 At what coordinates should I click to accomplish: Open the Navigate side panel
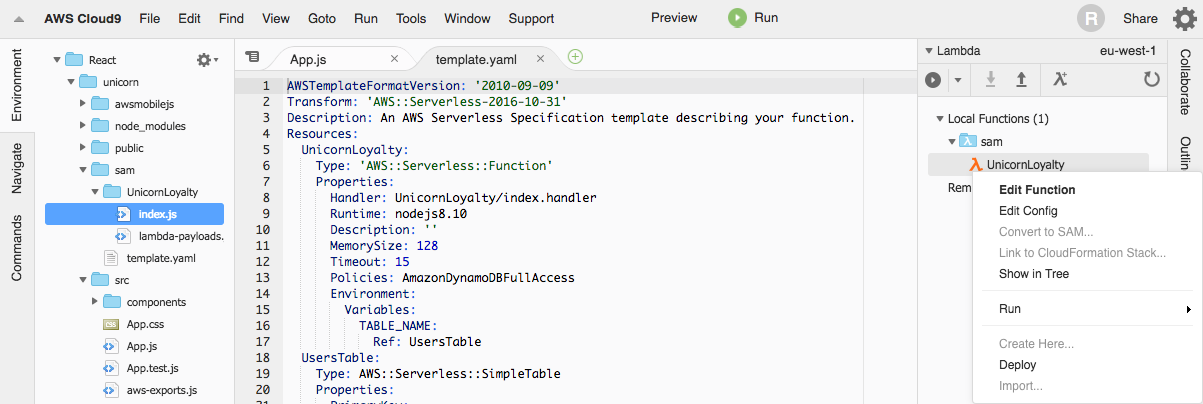click(17, 167)
